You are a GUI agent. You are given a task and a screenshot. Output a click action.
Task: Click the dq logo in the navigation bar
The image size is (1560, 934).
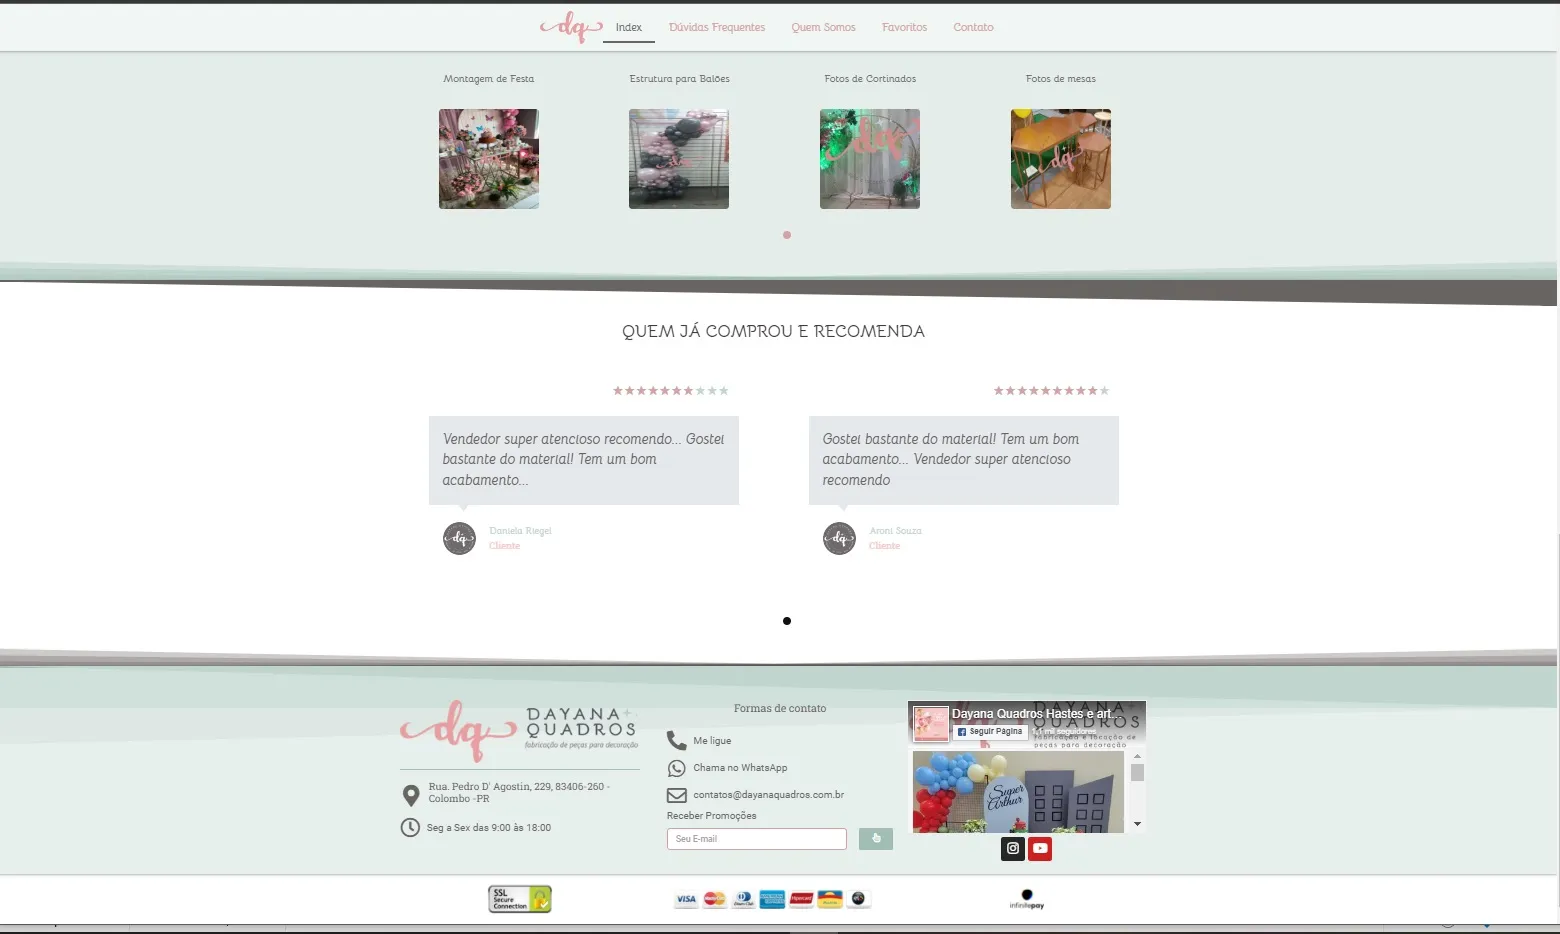coord(571,27)
